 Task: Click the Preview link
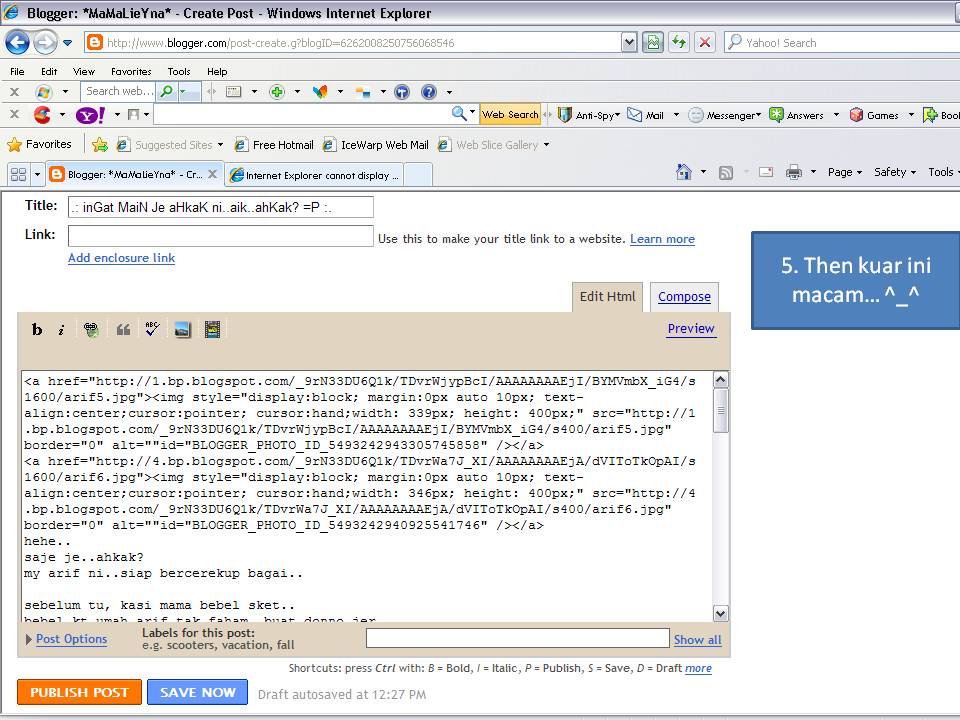[x=691, y=329]
